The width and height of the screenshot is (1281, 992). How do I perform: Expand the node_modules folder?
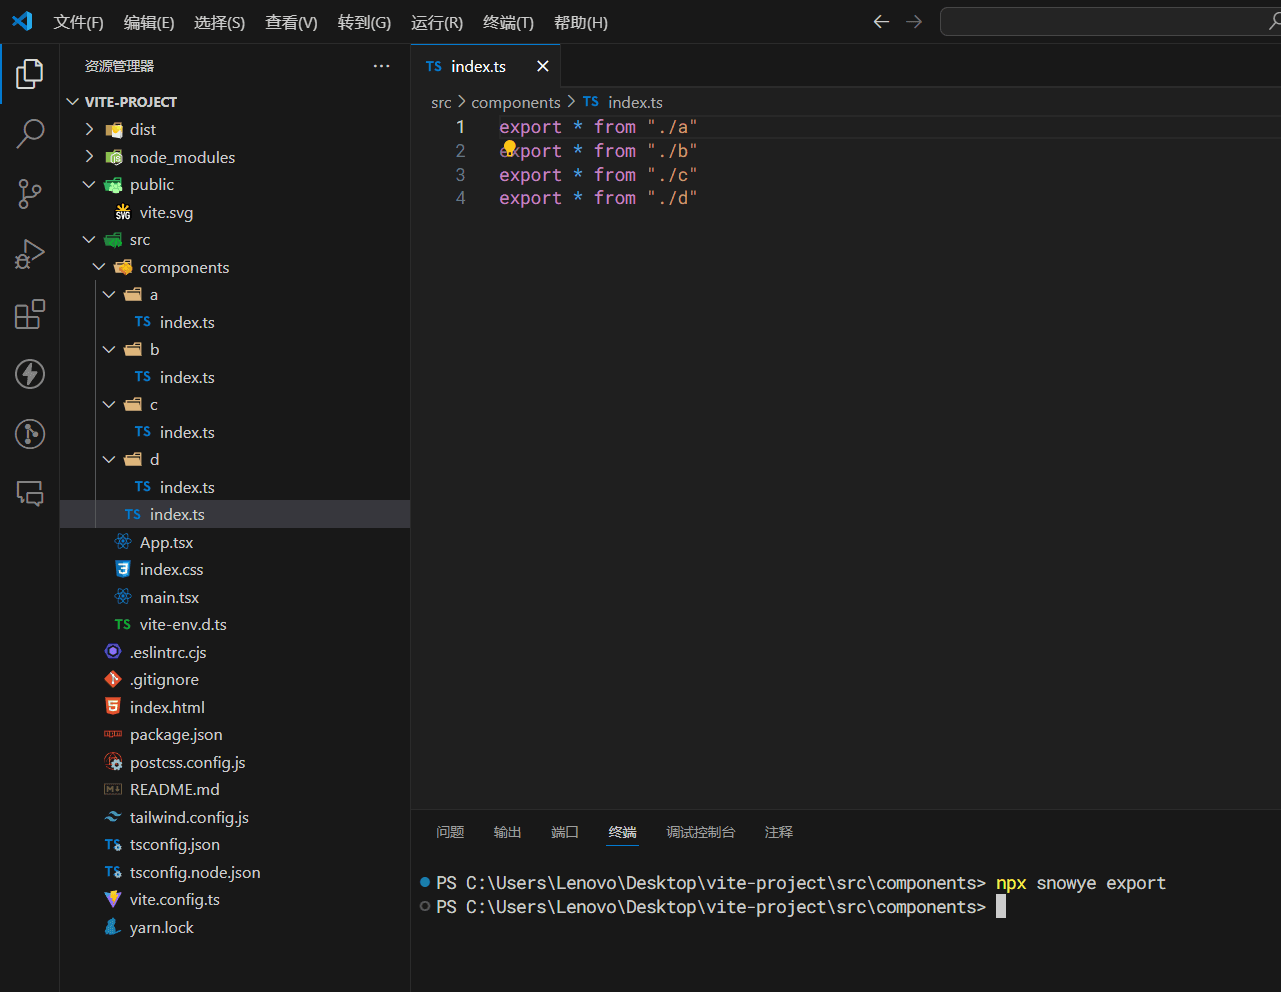pos(182,157)
